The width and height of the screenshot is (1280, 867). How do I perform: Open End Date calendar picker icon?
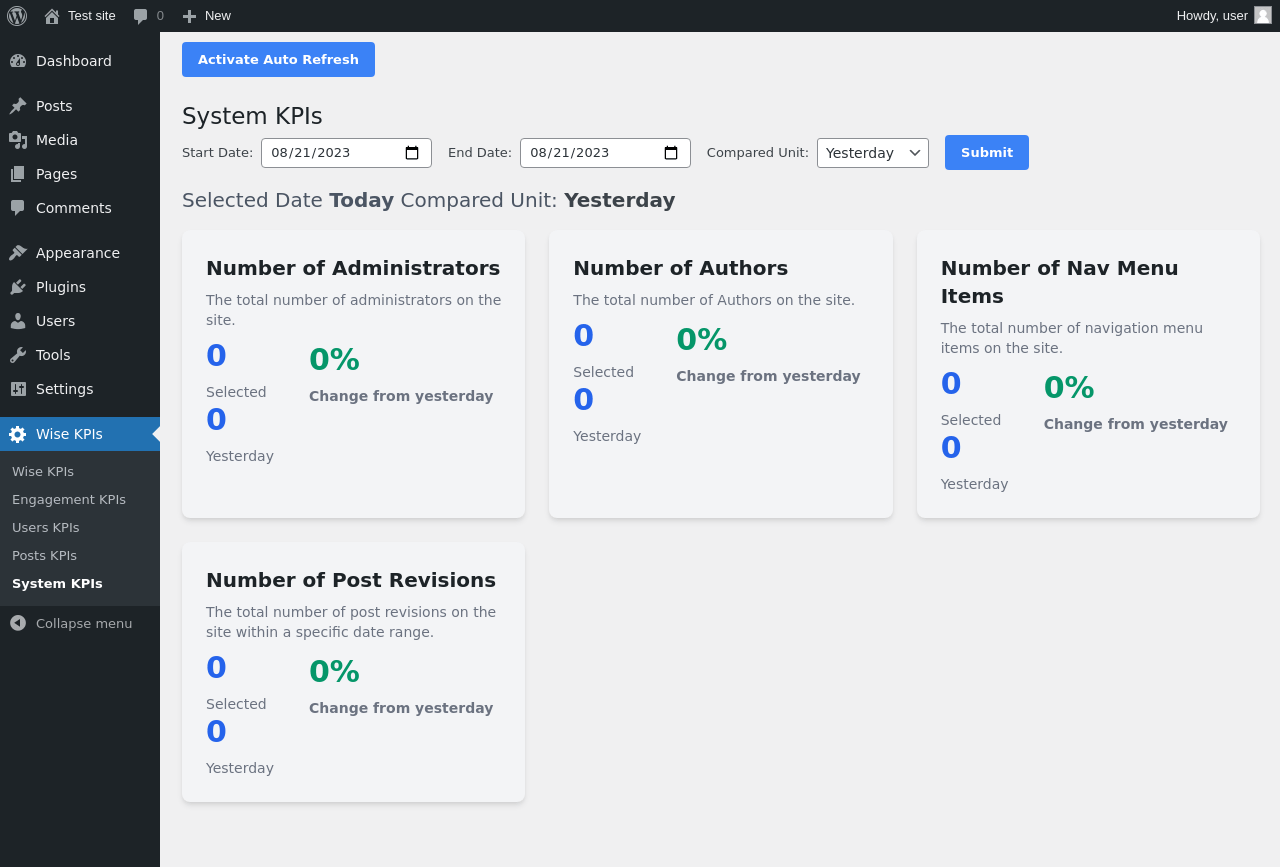coord(671,153)
